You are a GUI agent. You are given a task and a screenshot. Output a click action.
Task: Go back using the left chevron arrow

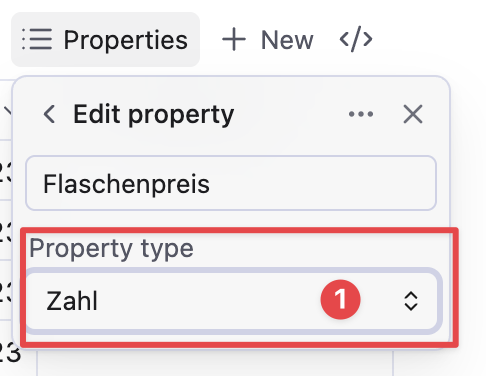(49, 114)
